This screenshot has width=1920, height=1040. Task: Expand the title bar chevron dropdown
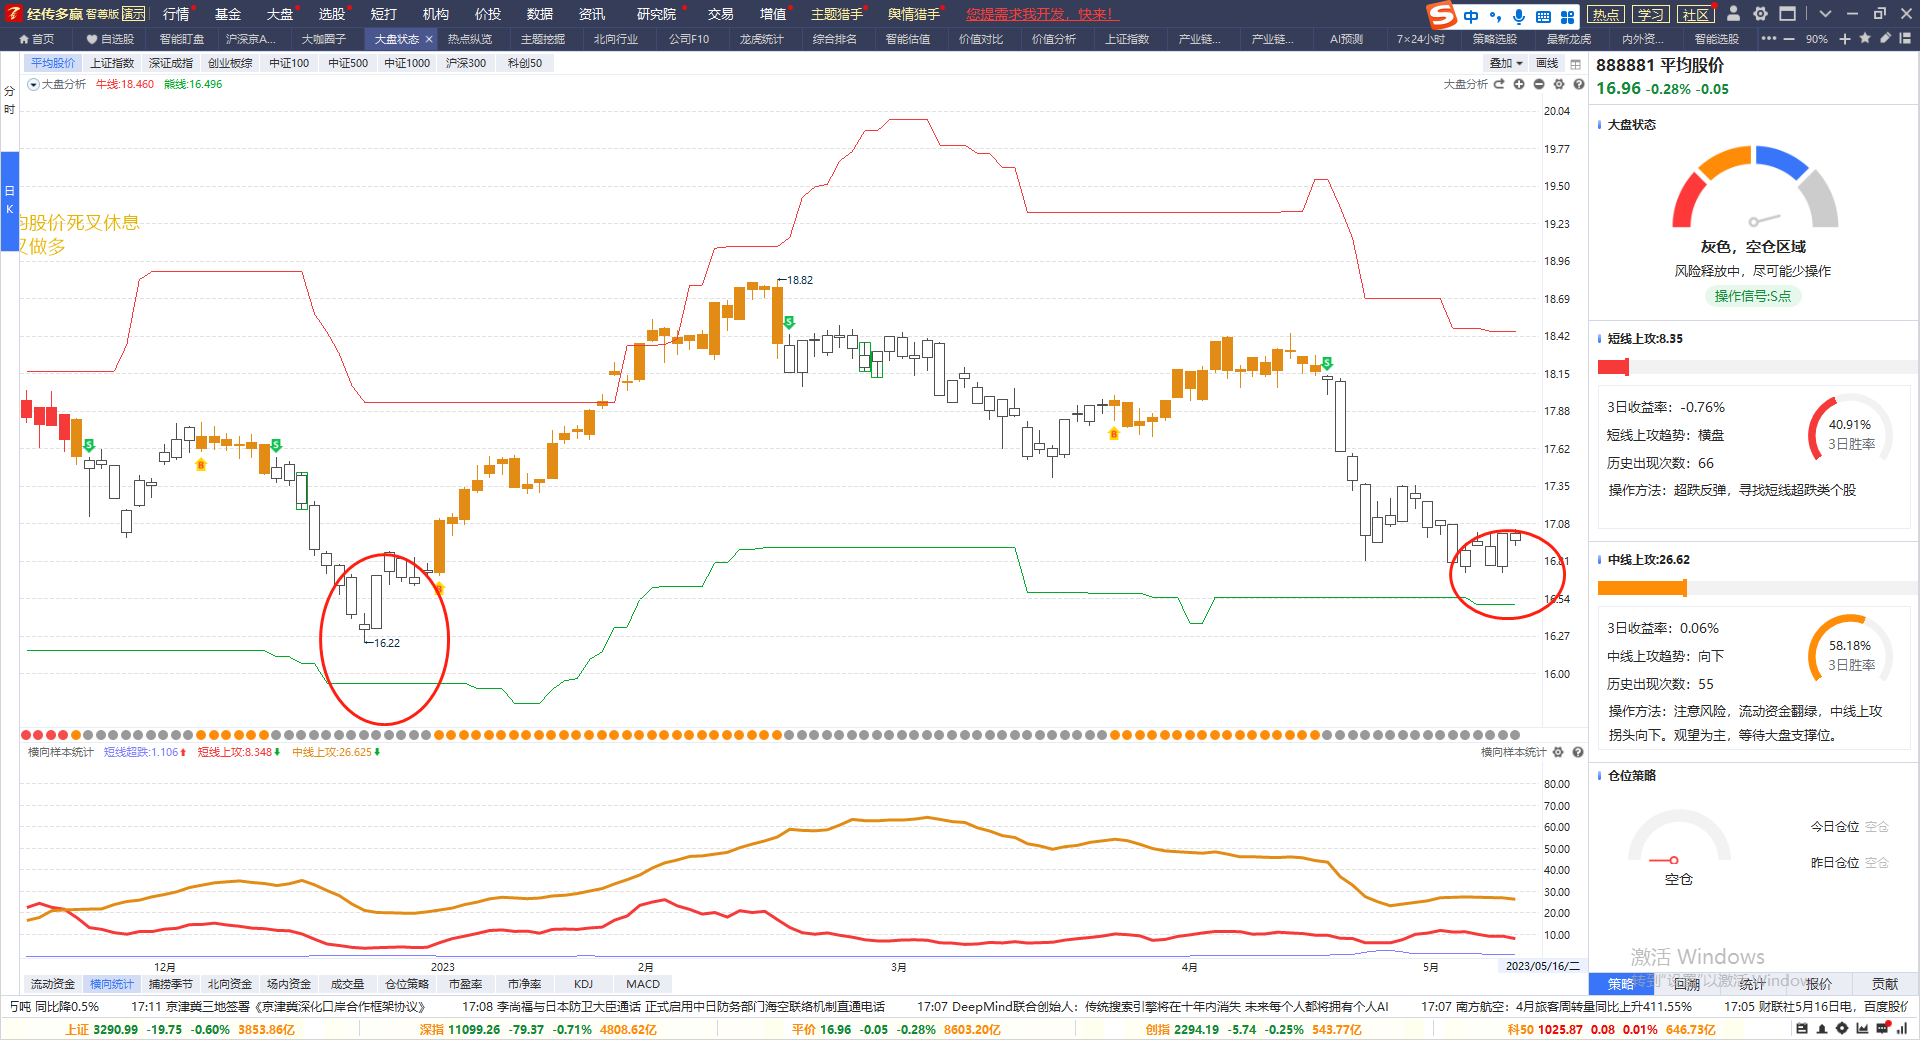1826,14
